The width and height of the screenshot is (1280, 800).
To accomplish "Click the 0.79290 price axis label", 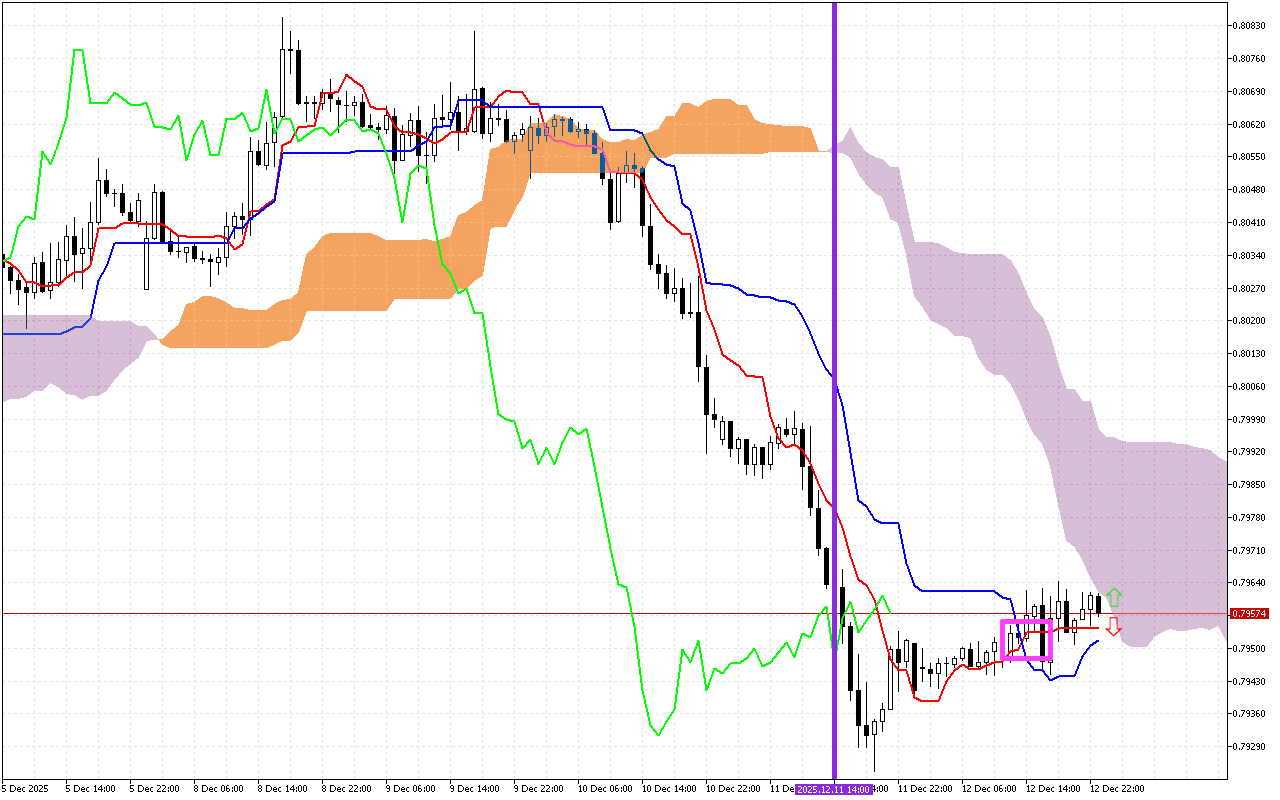I will [x=1250, y=746].
